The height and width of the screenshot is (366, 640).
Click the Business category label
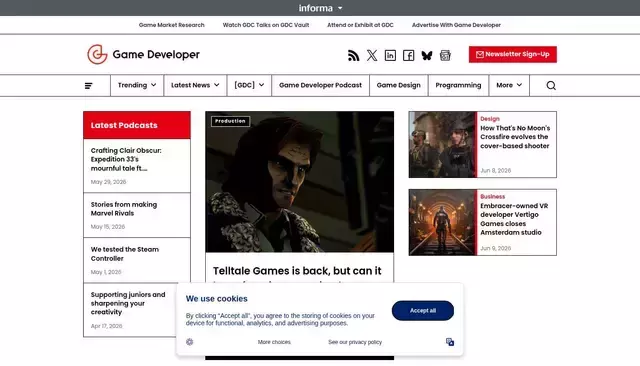point(493,197)
